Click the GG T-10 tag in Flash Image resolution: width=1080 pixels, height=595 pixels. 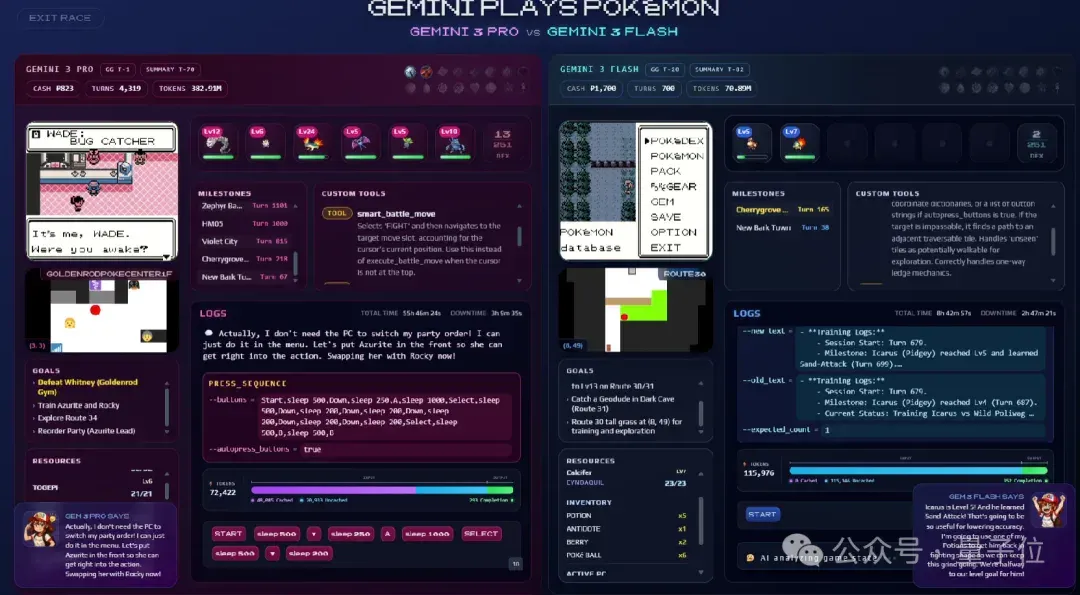click(x=665, y=70)
